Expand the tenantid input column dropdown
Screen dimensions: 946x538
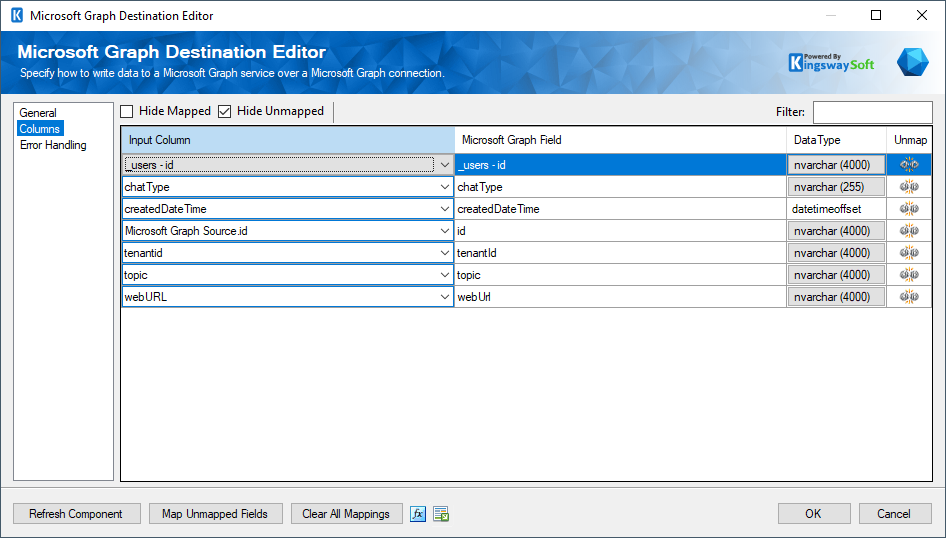[x=445, y=253]
